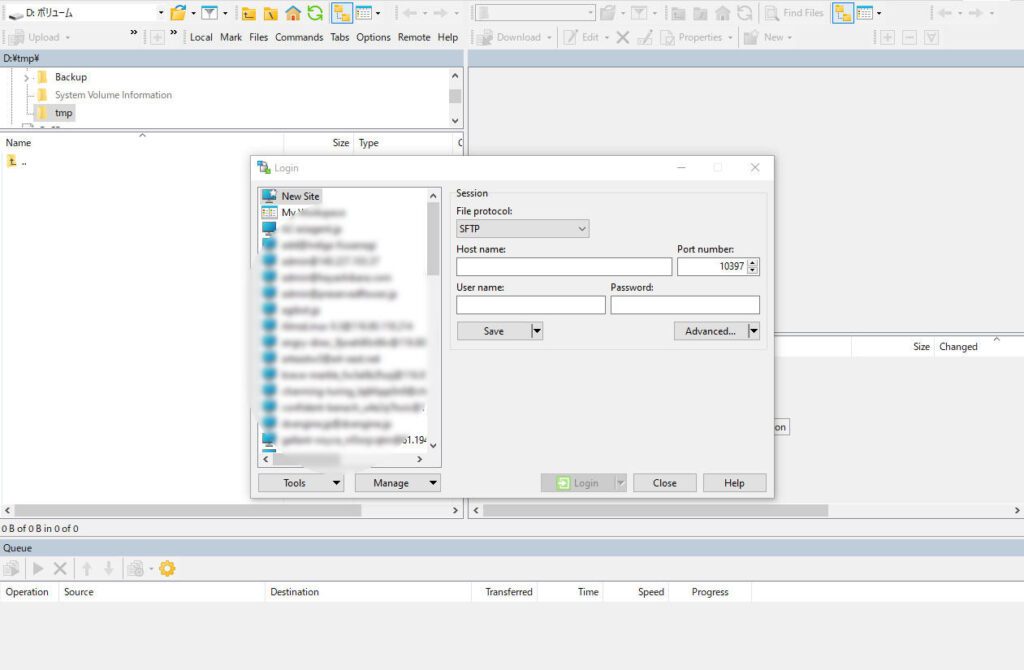Open the Tabs menu
1024x670 pixels.
340,37
